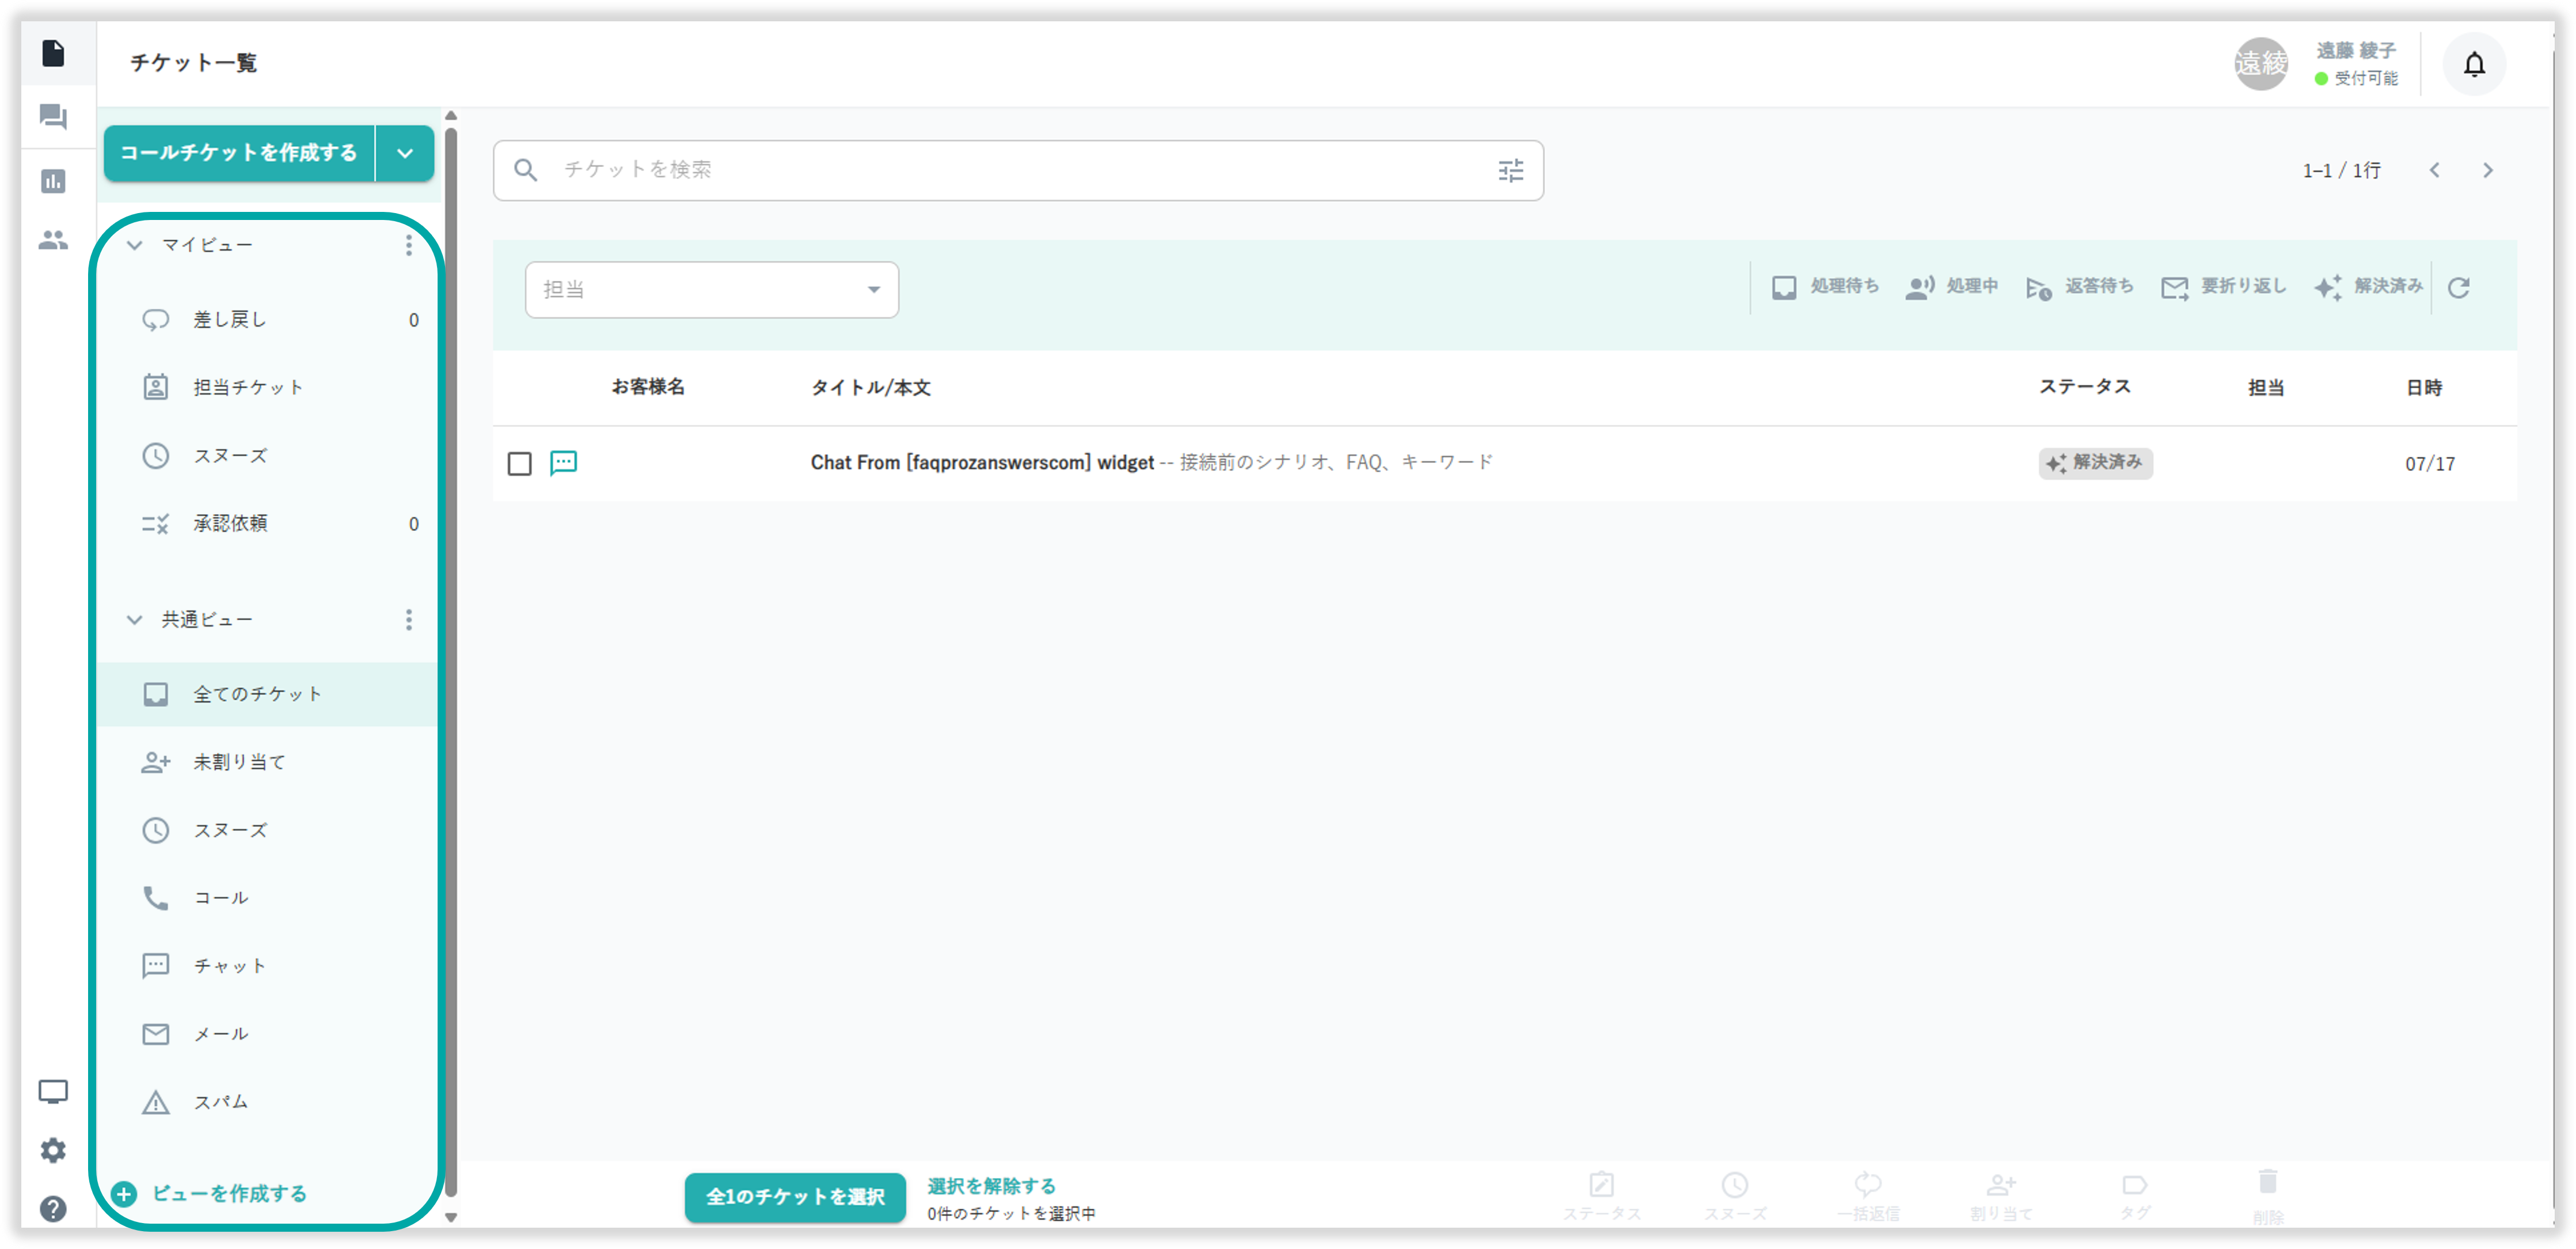Viewport: 2576px width, 1249px height.
Task: Check the Chat From widget ticket checkbox
Action: [x=519, y=463]
